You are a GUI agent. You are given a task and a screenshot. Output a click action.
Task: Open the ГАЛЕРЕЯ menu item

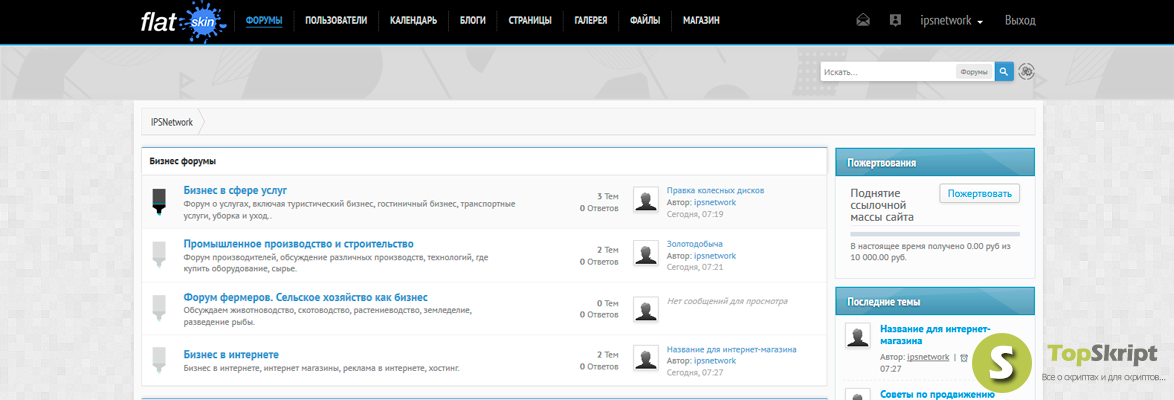pos(591,21)
